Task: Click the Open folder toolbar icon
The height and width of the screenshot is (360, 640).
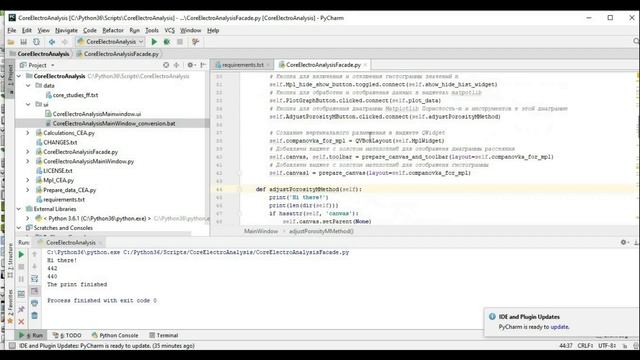Action: click(11, 42)
